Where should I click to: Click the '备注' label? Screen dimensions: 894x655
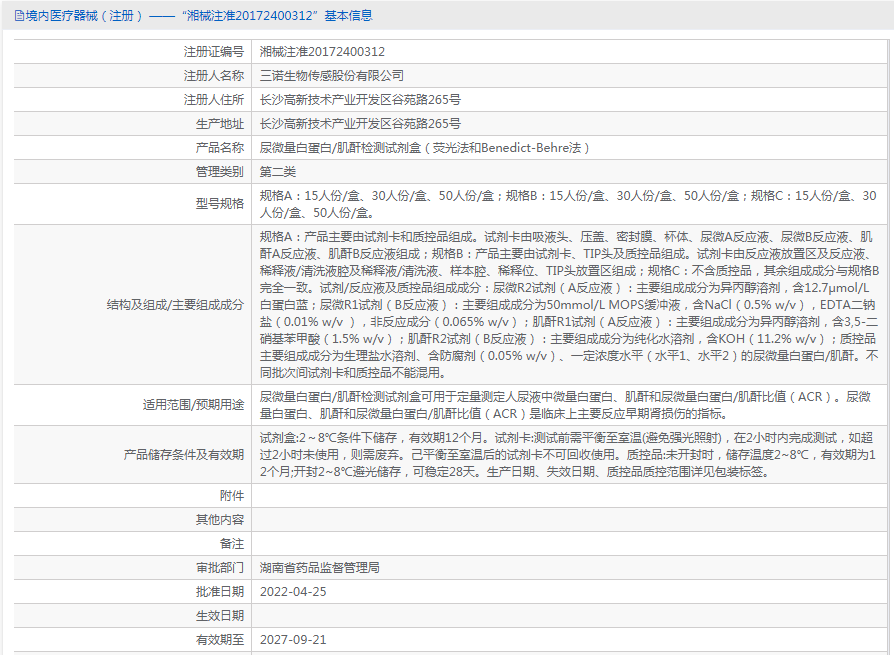point(231,543)
